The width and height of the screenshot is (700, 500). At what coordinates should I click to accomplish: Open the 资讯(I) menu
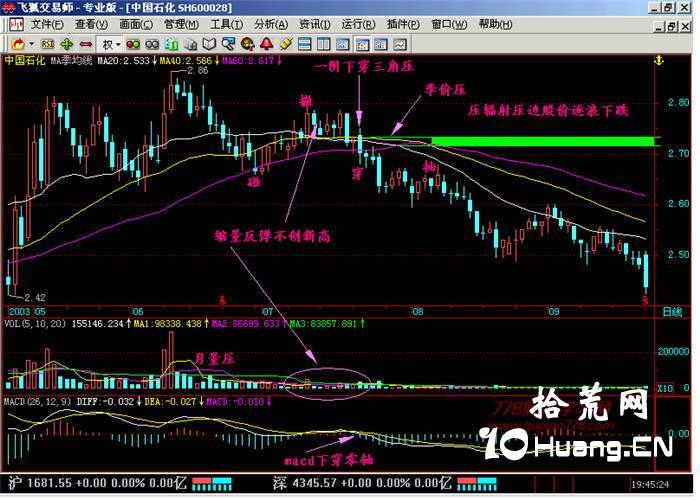(315, 25)
